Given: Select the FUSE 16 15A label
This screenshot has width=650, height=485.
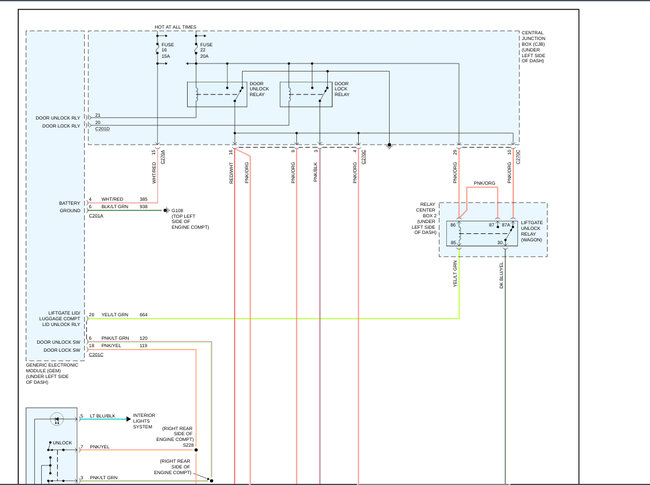Looking at the screenshot, I should 167,50.
